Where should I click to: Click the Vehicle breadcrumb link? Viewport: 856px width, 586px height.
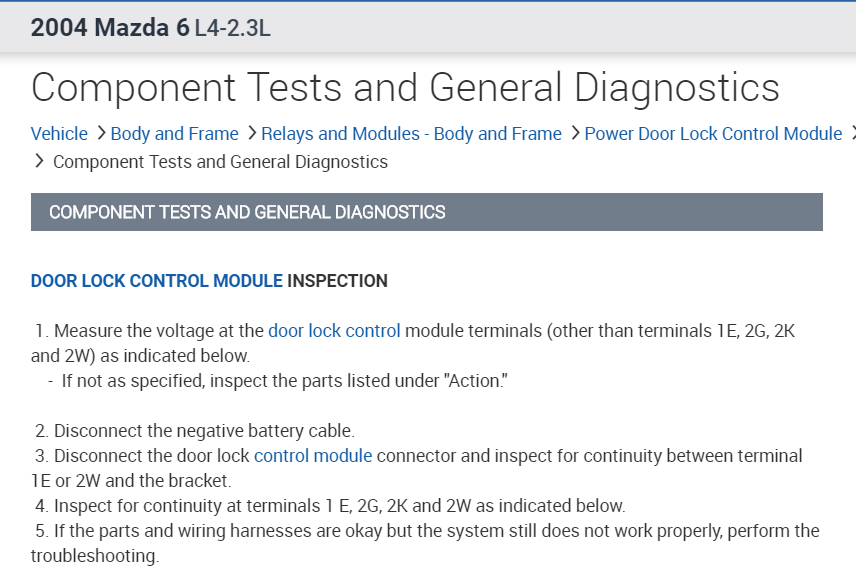click(x=59, y=133)
